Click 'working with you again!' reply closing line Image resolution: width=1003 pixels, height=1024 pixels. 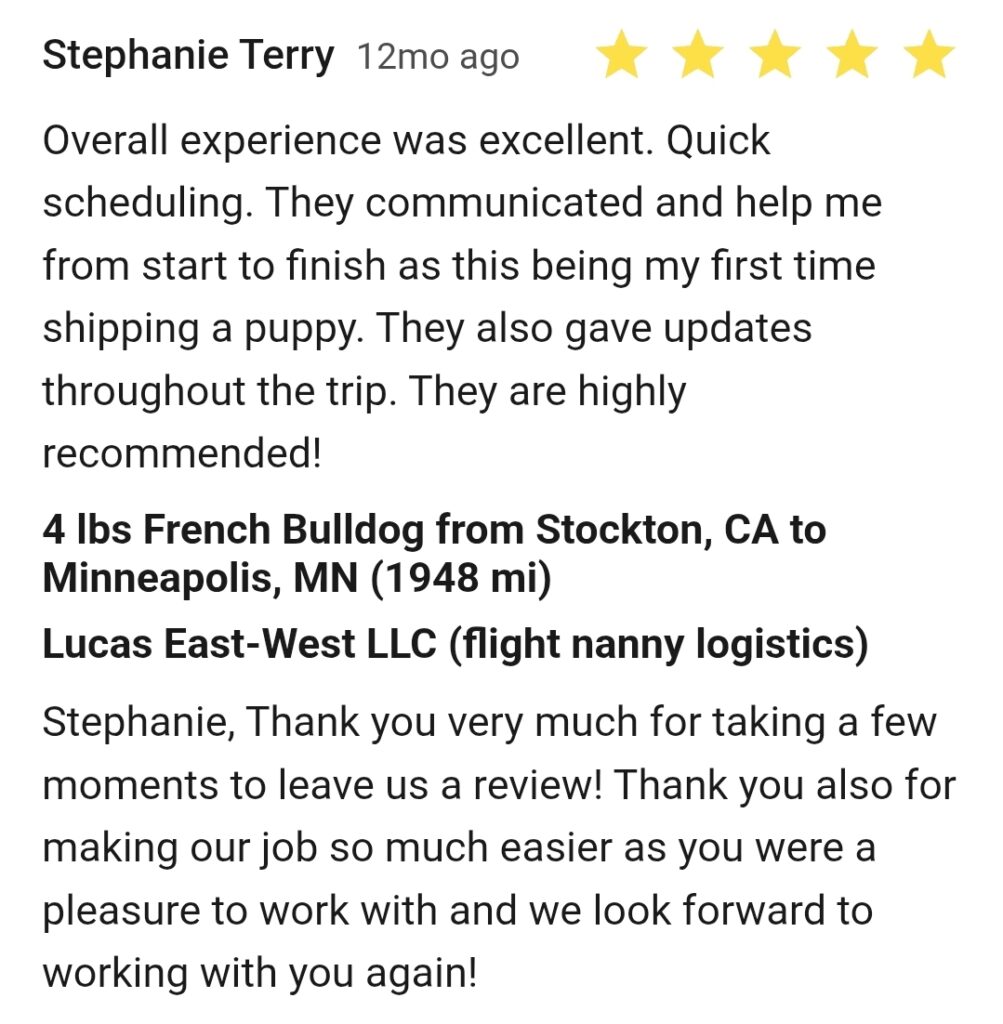point(260,974)
